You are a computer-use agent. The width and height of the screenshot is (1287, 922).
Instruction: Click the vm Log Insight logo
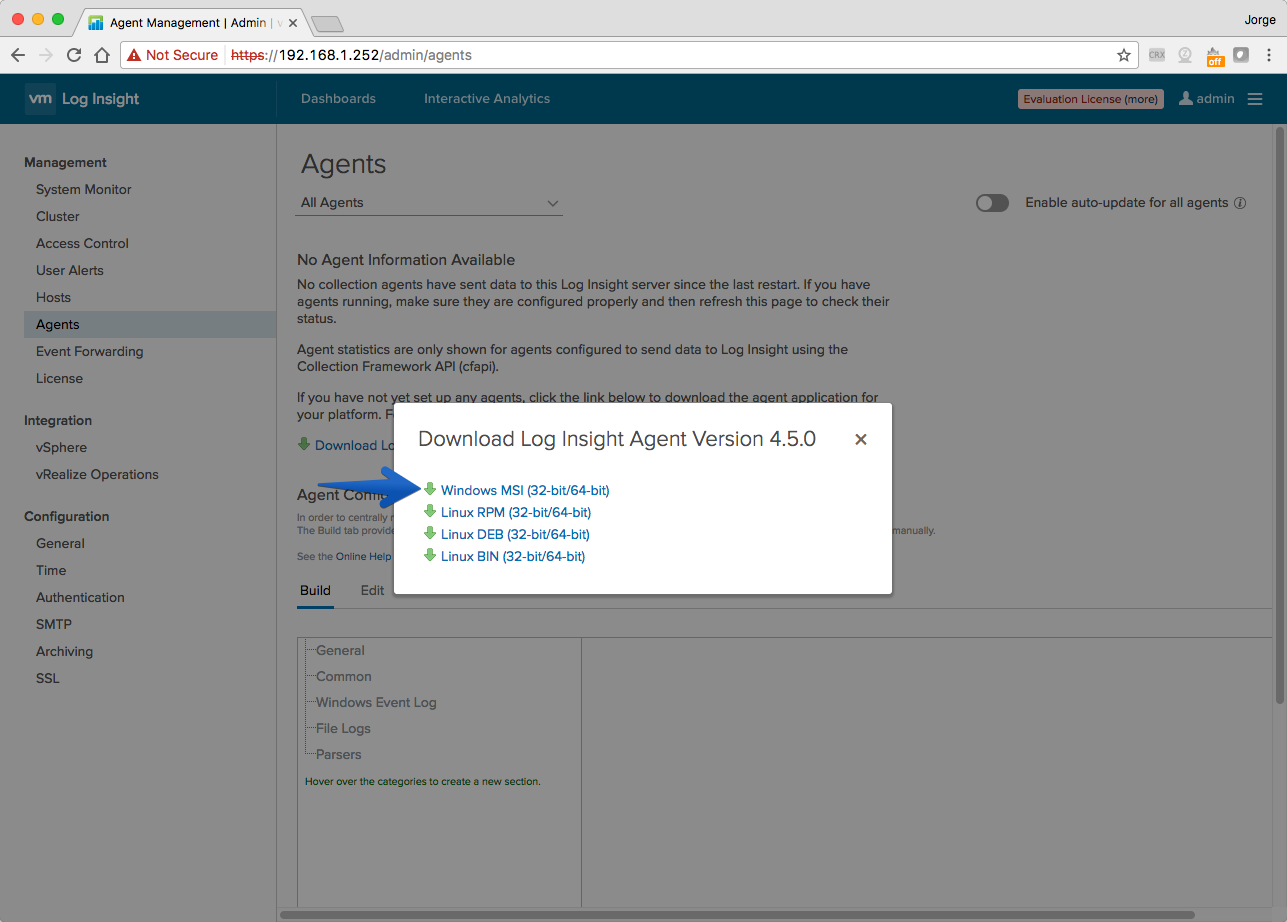pos(82,99)
